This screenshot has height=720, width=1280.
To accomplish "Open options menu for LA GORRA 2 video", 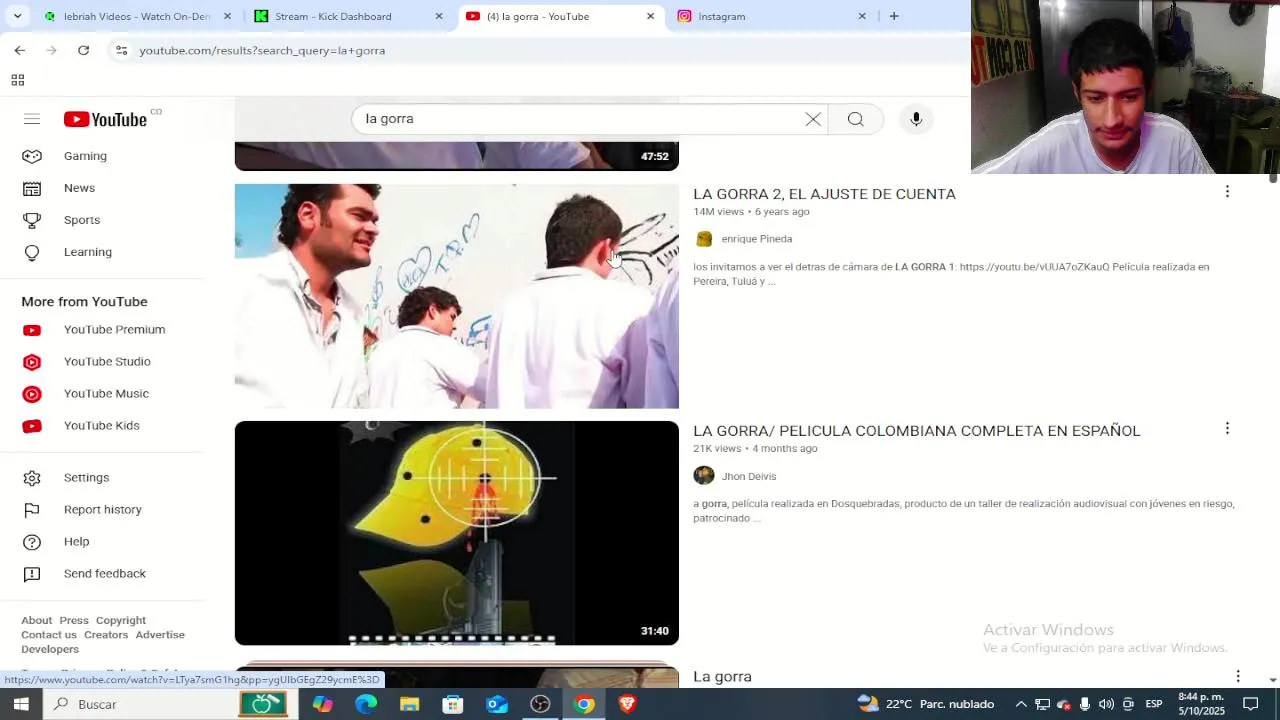I will [x=1227, y=191].
